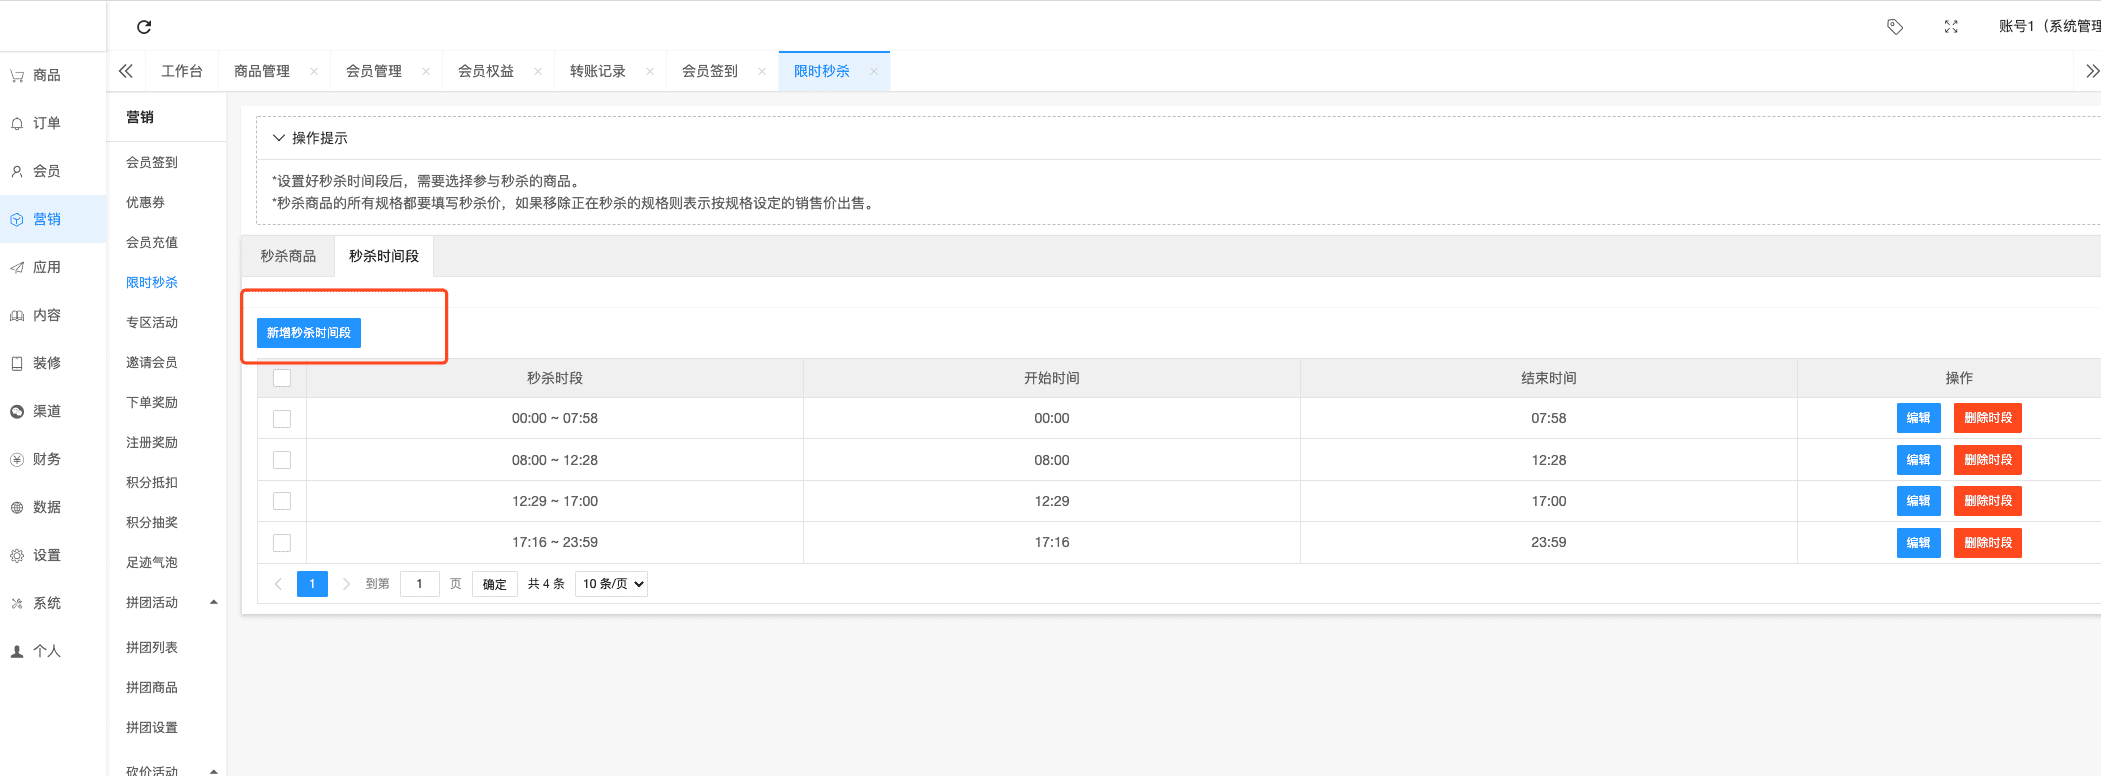This screenshot has height=776, width=2101.
Task: Open 商品 section via shopping cart icon
Action: [17, 76]
